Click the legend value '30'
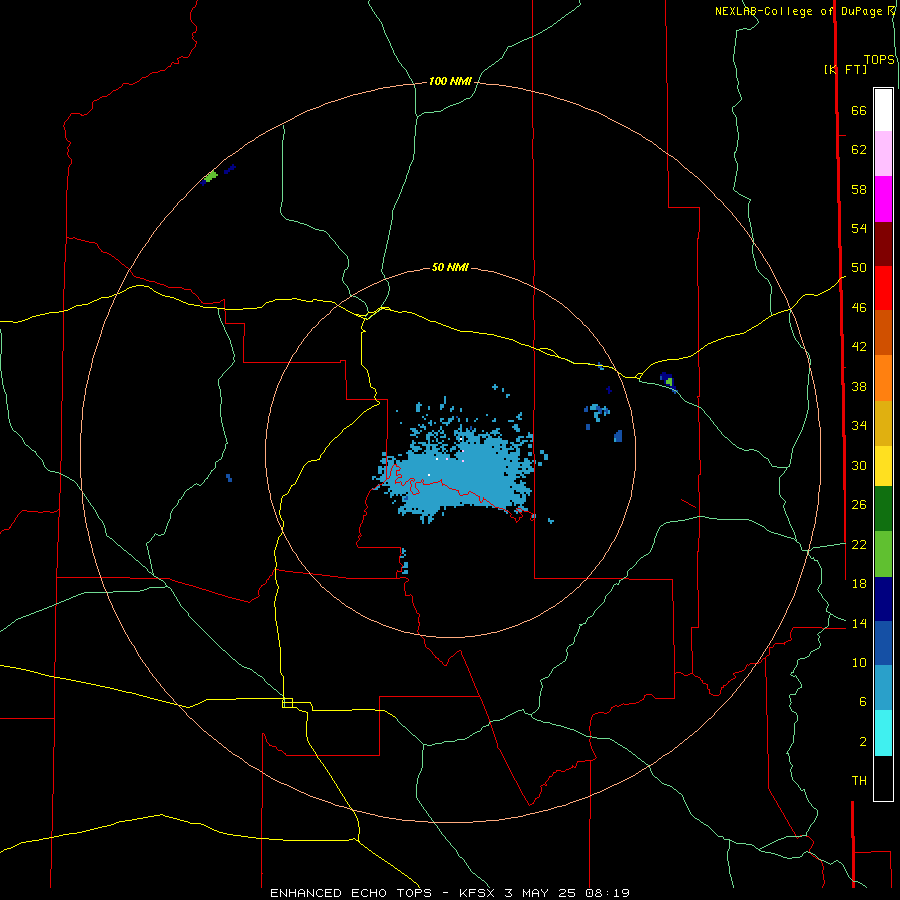Image resolution: width=900 pixels, height=900 pixels. (859, 465)
